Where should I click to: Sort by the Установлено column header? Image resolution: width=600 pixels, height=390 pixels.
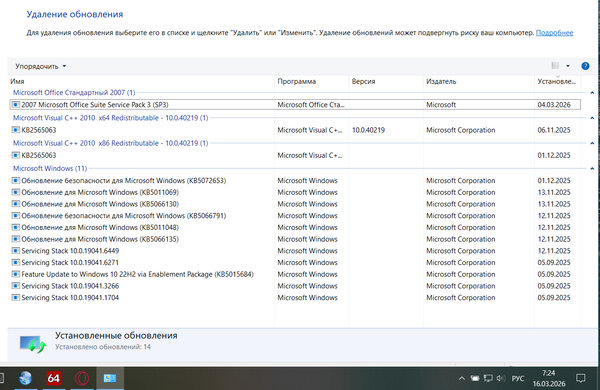[x=557, y=81]
